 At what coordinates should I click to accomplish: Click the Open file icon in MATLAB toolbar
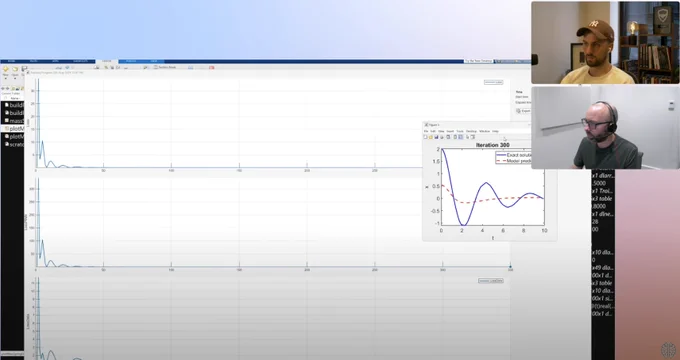click(x=15, y=69)
